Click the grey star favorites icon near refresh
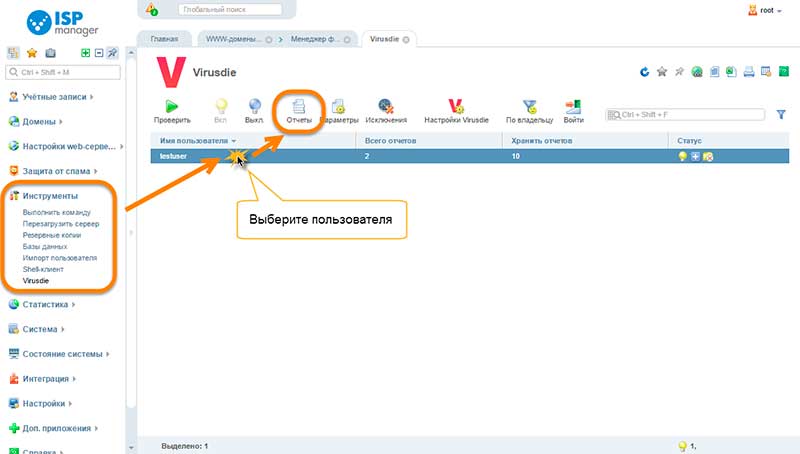The width and height of the screenshot is (800, 454). 662,72
